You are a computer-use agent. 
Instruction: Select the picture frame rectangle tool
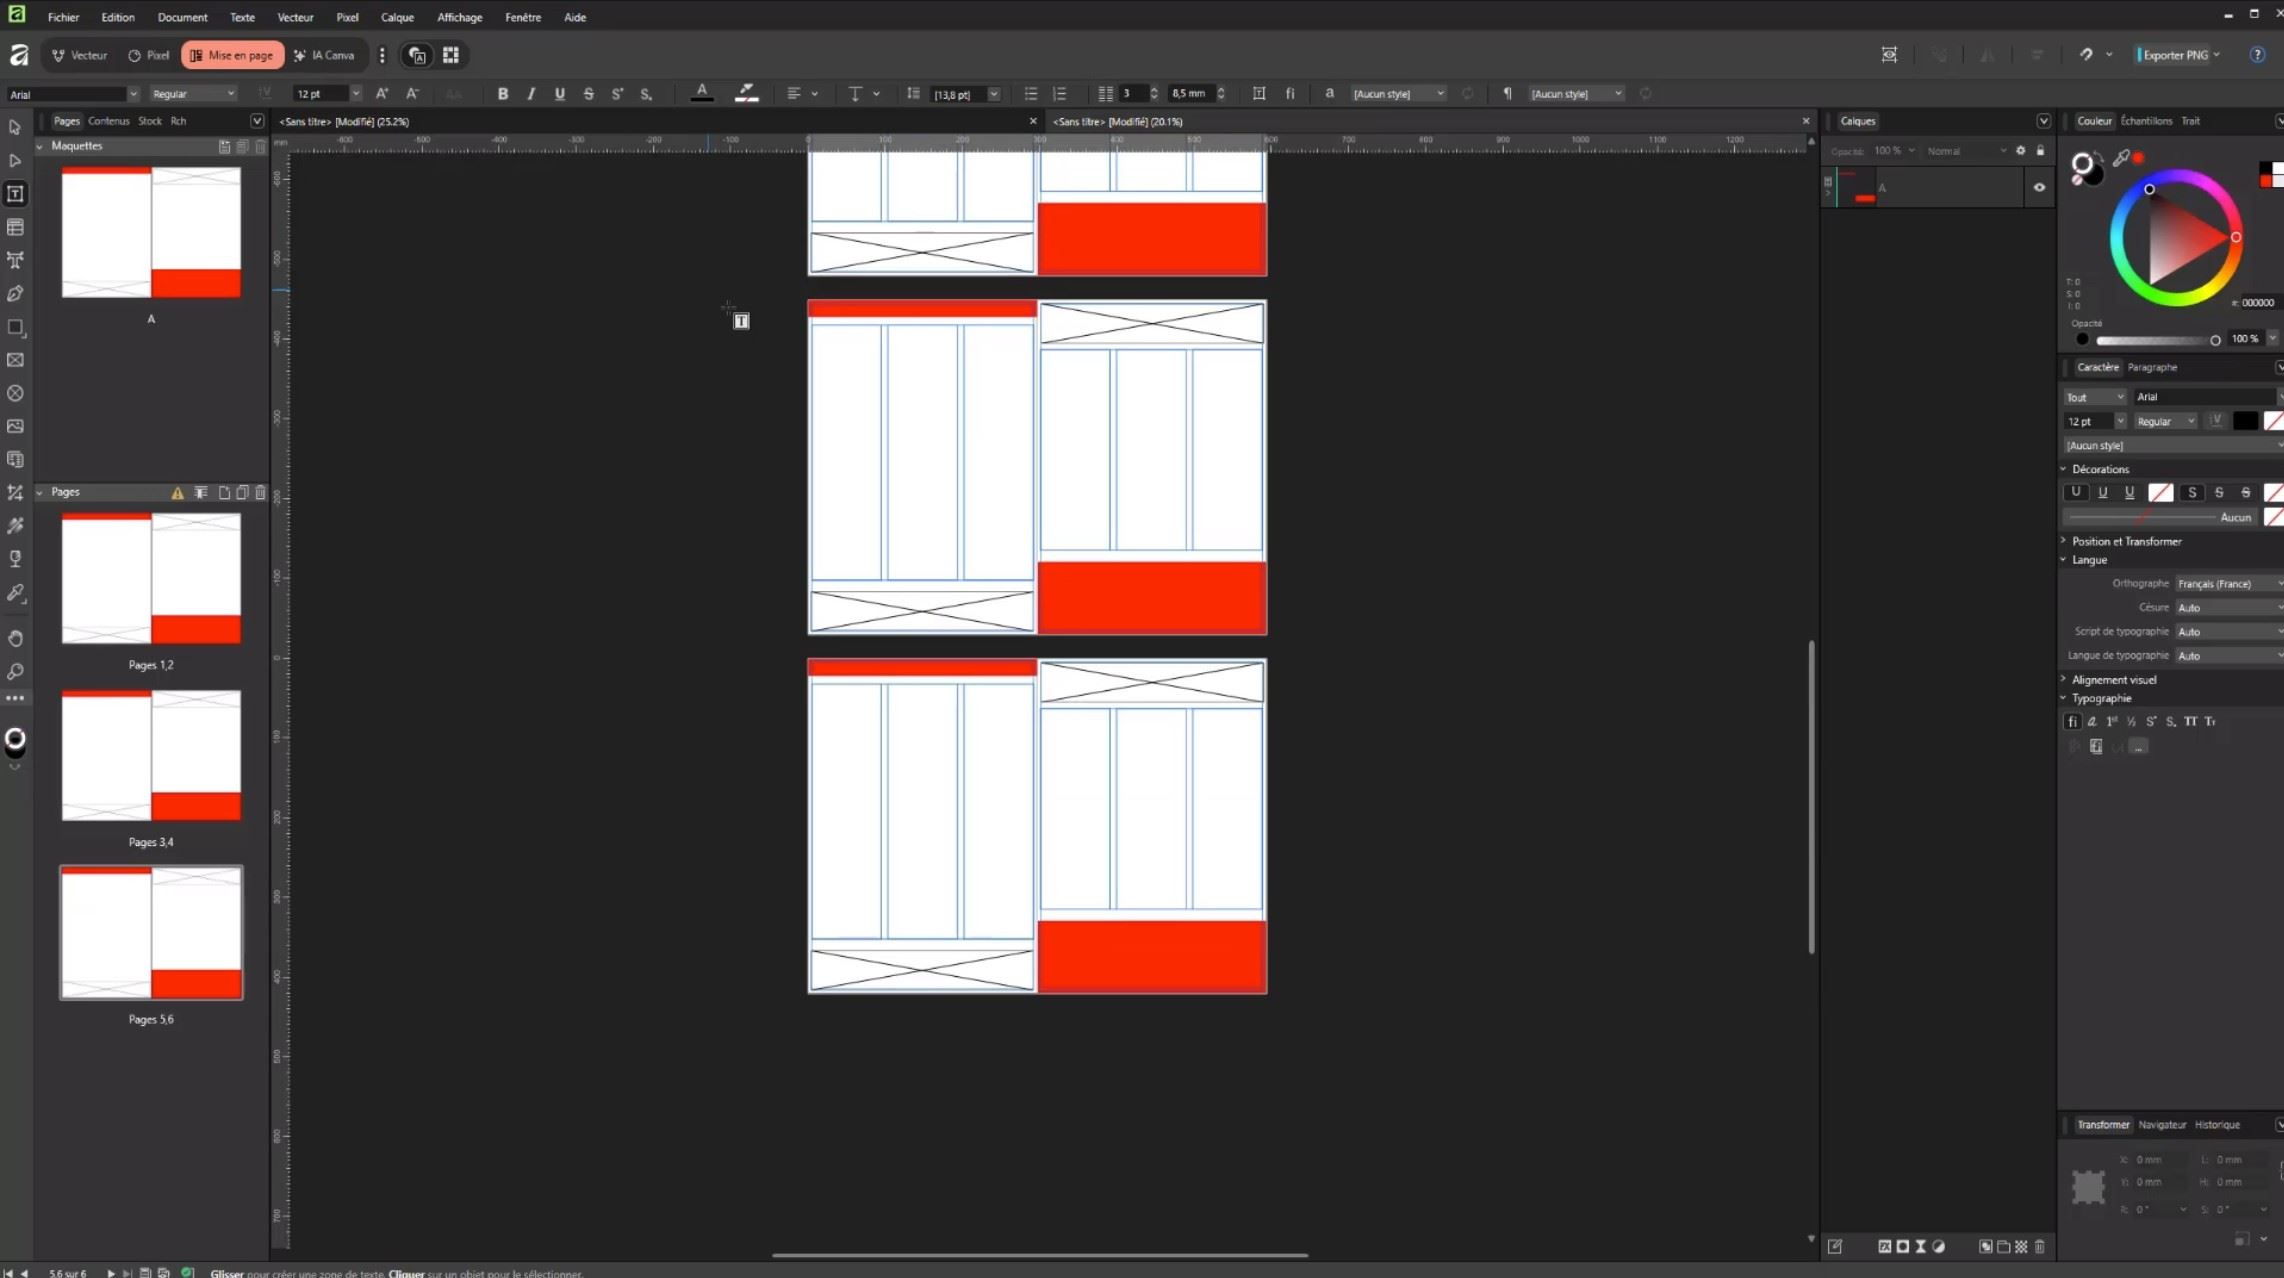(x=15, y=360)
